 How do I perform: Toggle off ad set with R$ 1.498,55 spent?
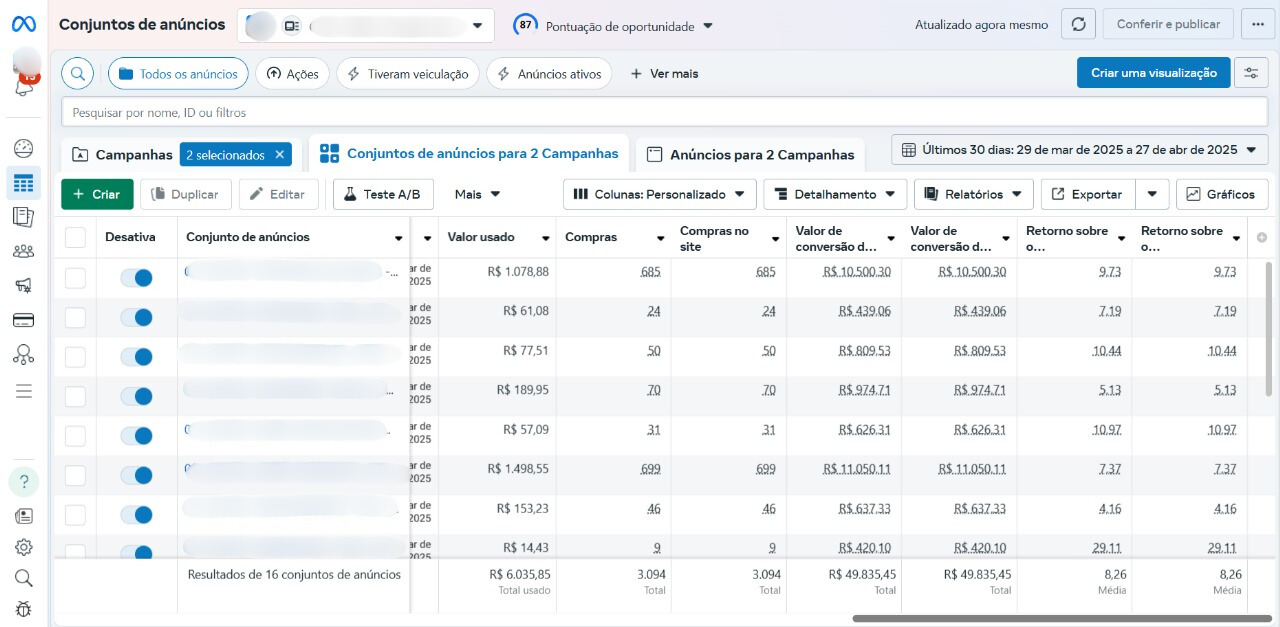tap(136, 475)
